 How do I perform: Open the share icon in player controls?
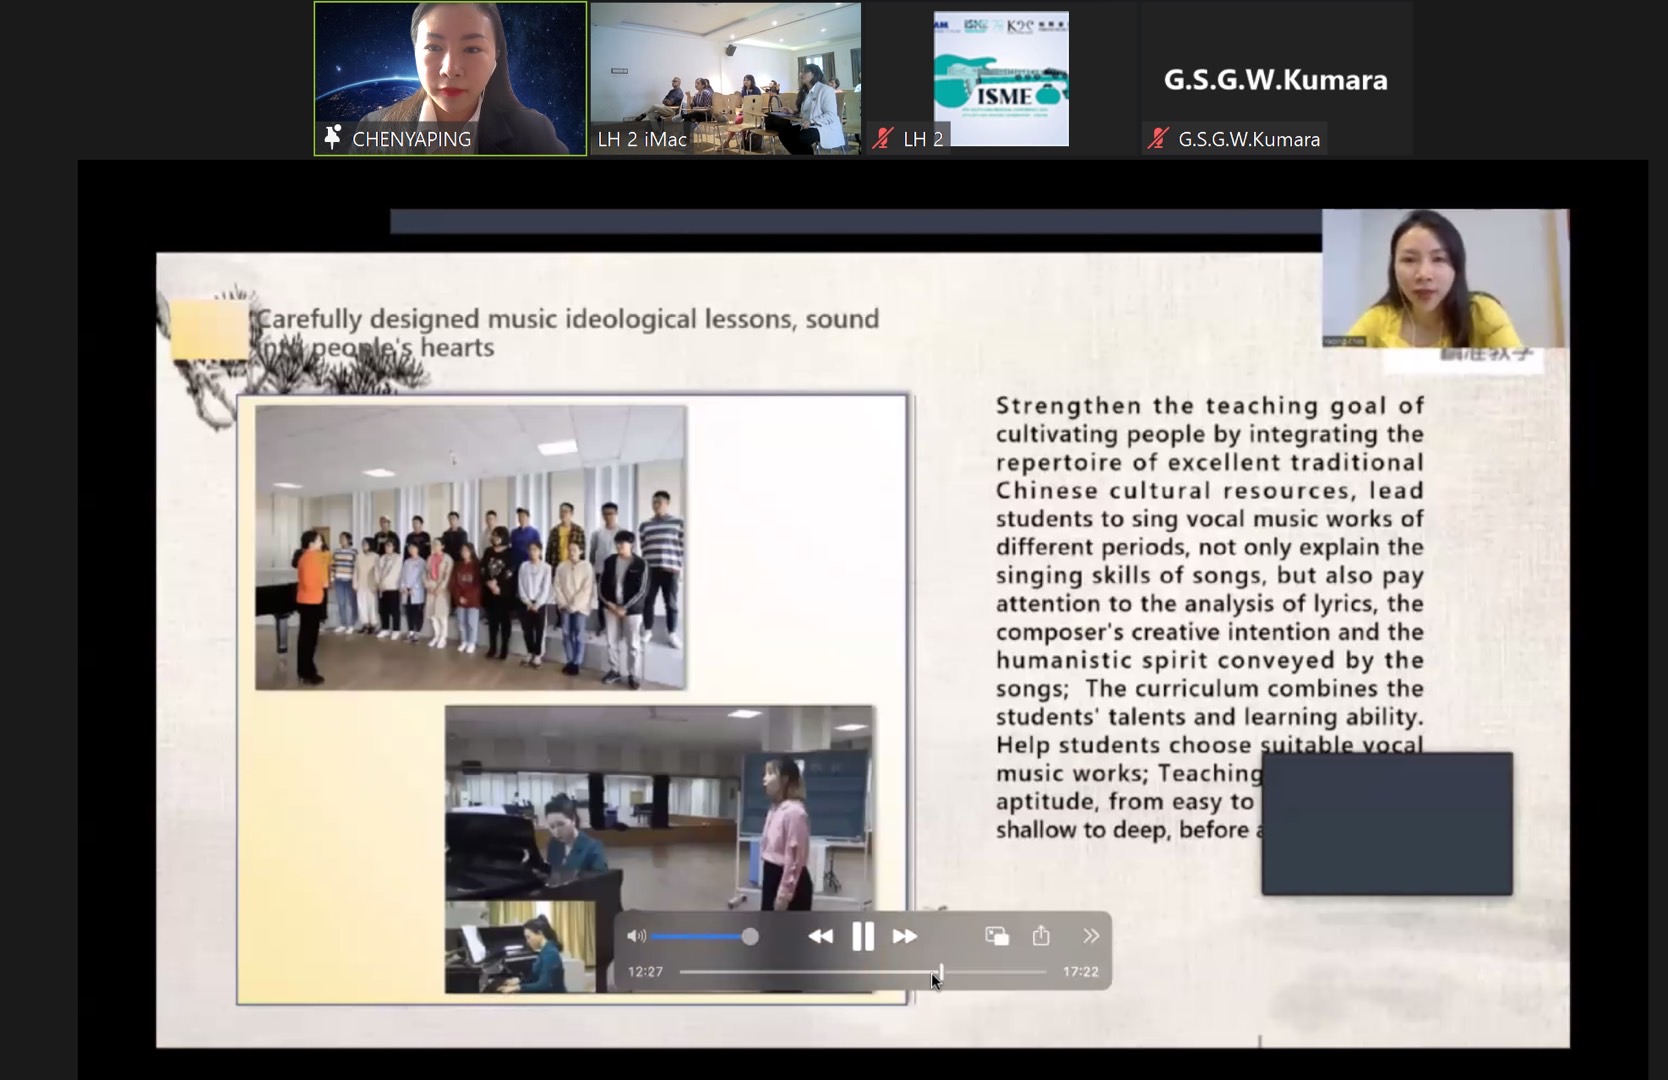pyautogui.click(x=1041, y=936)
